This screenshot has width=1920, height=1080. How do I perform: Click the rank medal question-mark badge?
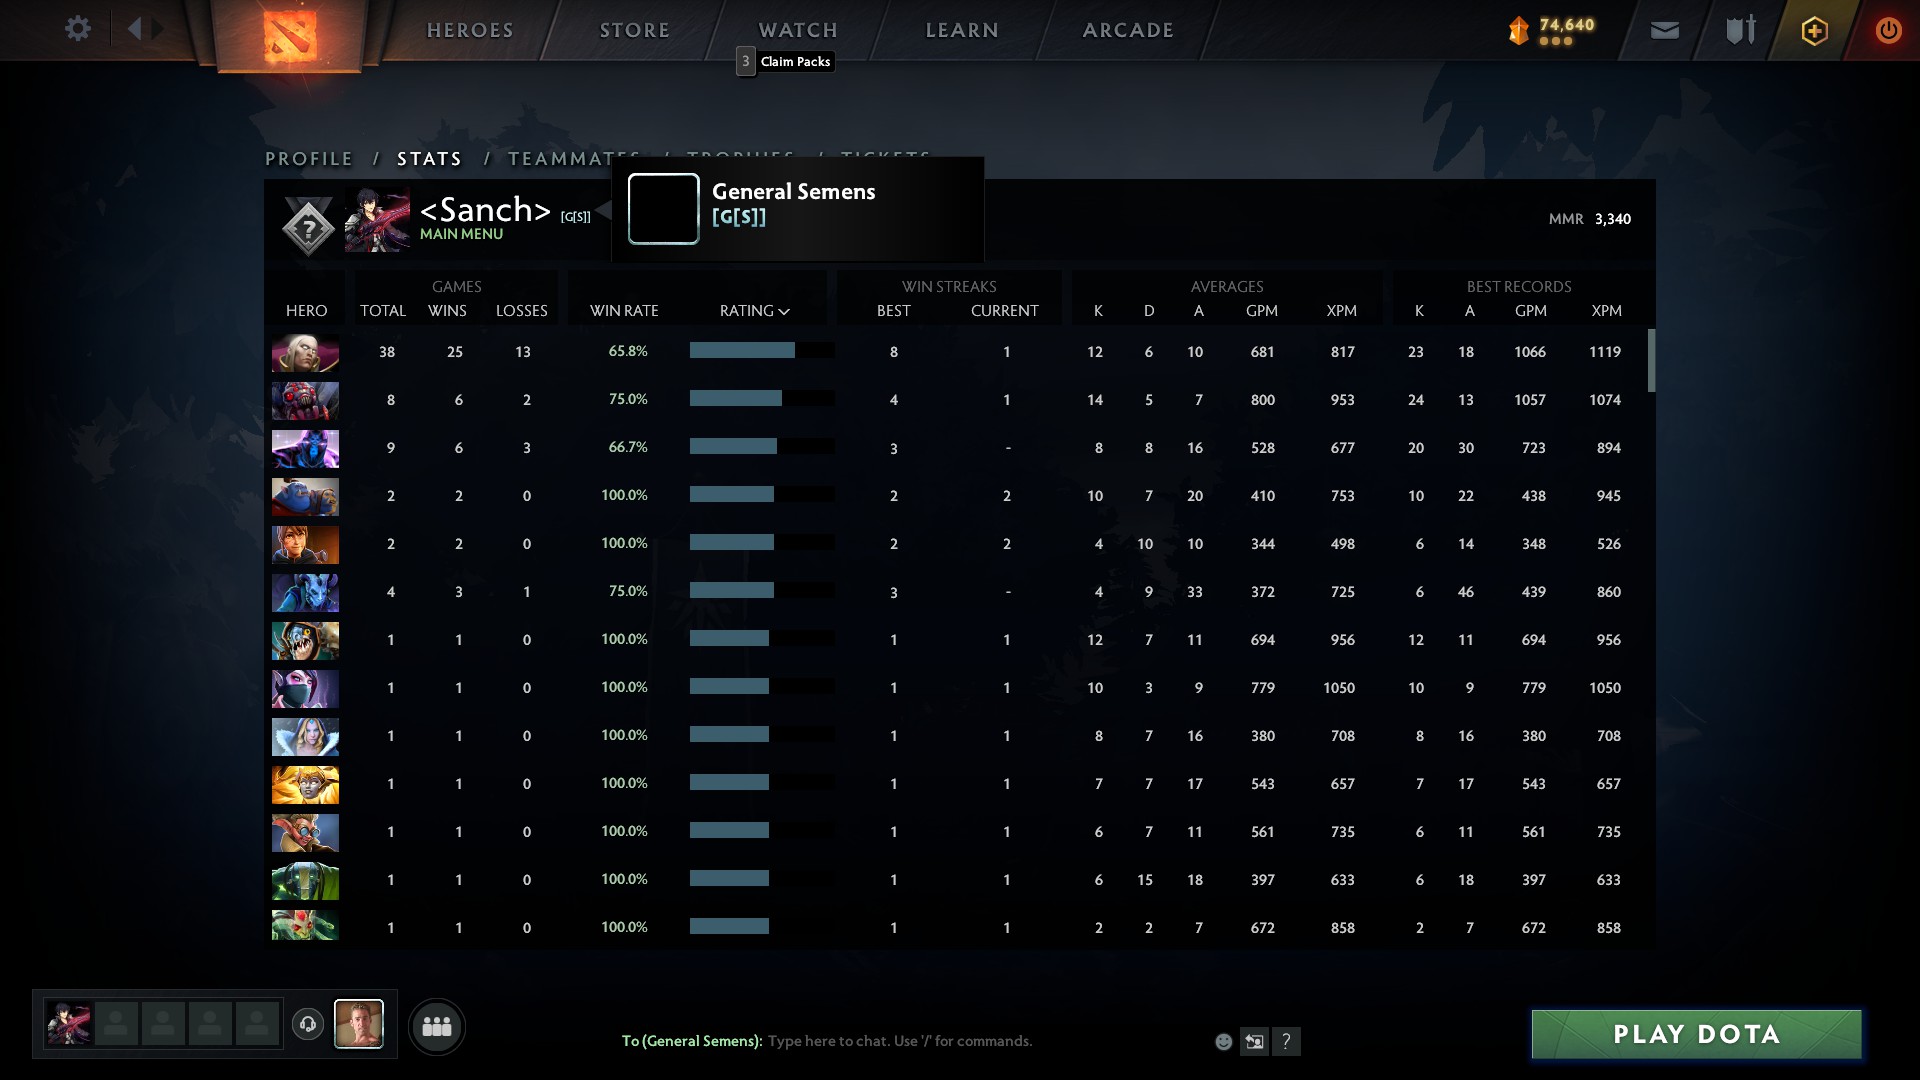coord(308,229)
